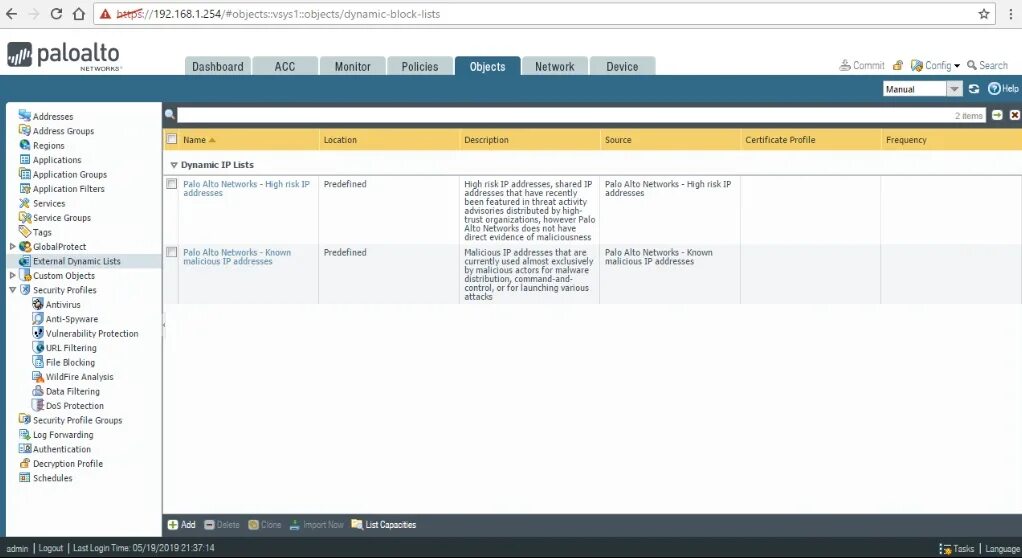Click the Antivirus icon

click(x=38, y=304)
